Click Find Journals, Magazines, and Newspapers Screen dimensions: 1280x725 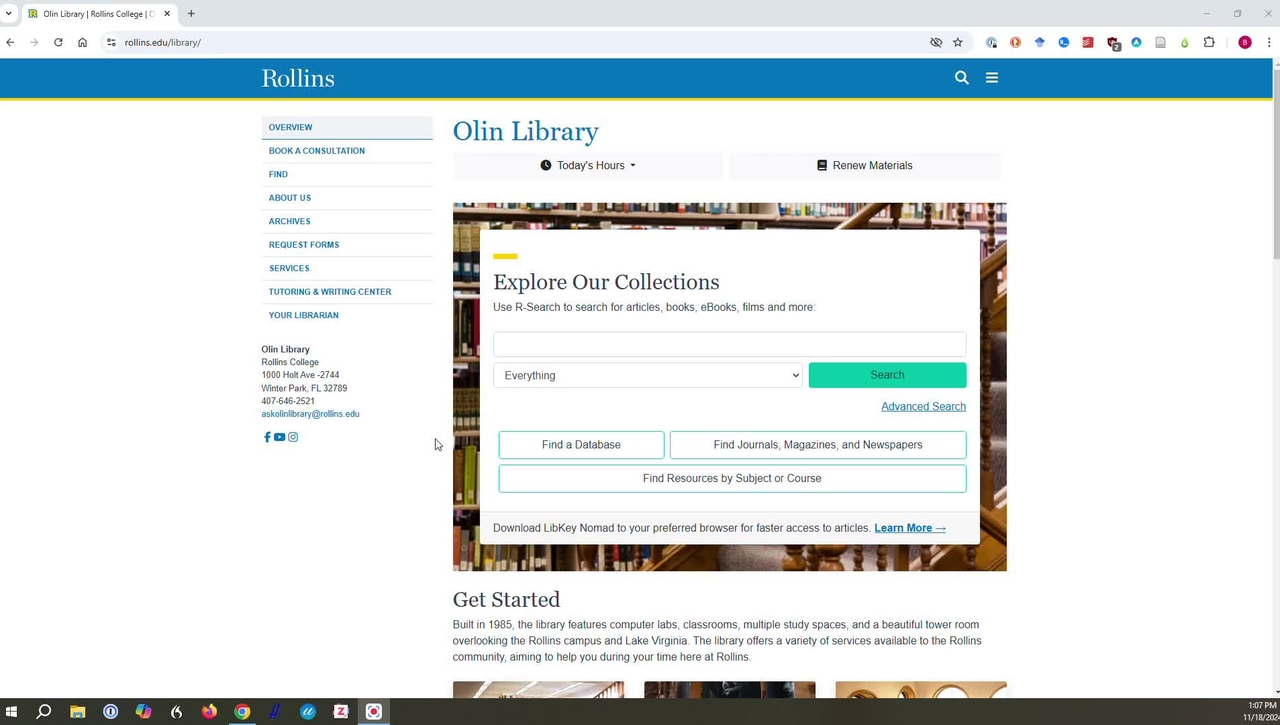818,445
